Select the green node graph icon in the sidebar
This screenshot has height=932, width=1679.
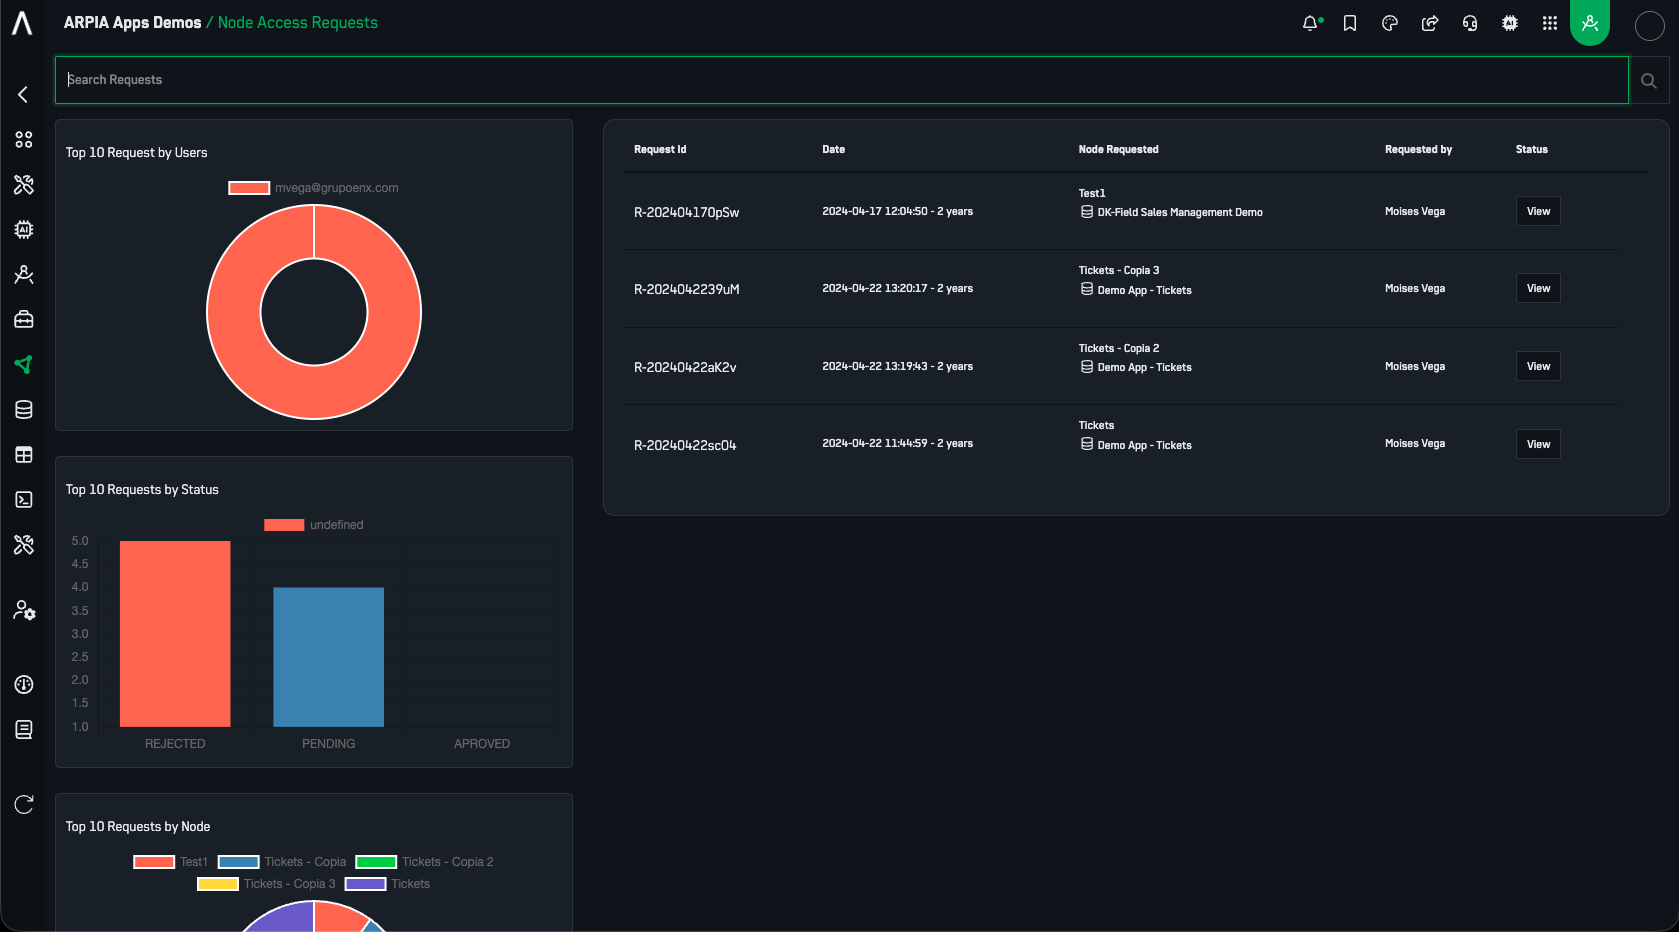point(24,365)
